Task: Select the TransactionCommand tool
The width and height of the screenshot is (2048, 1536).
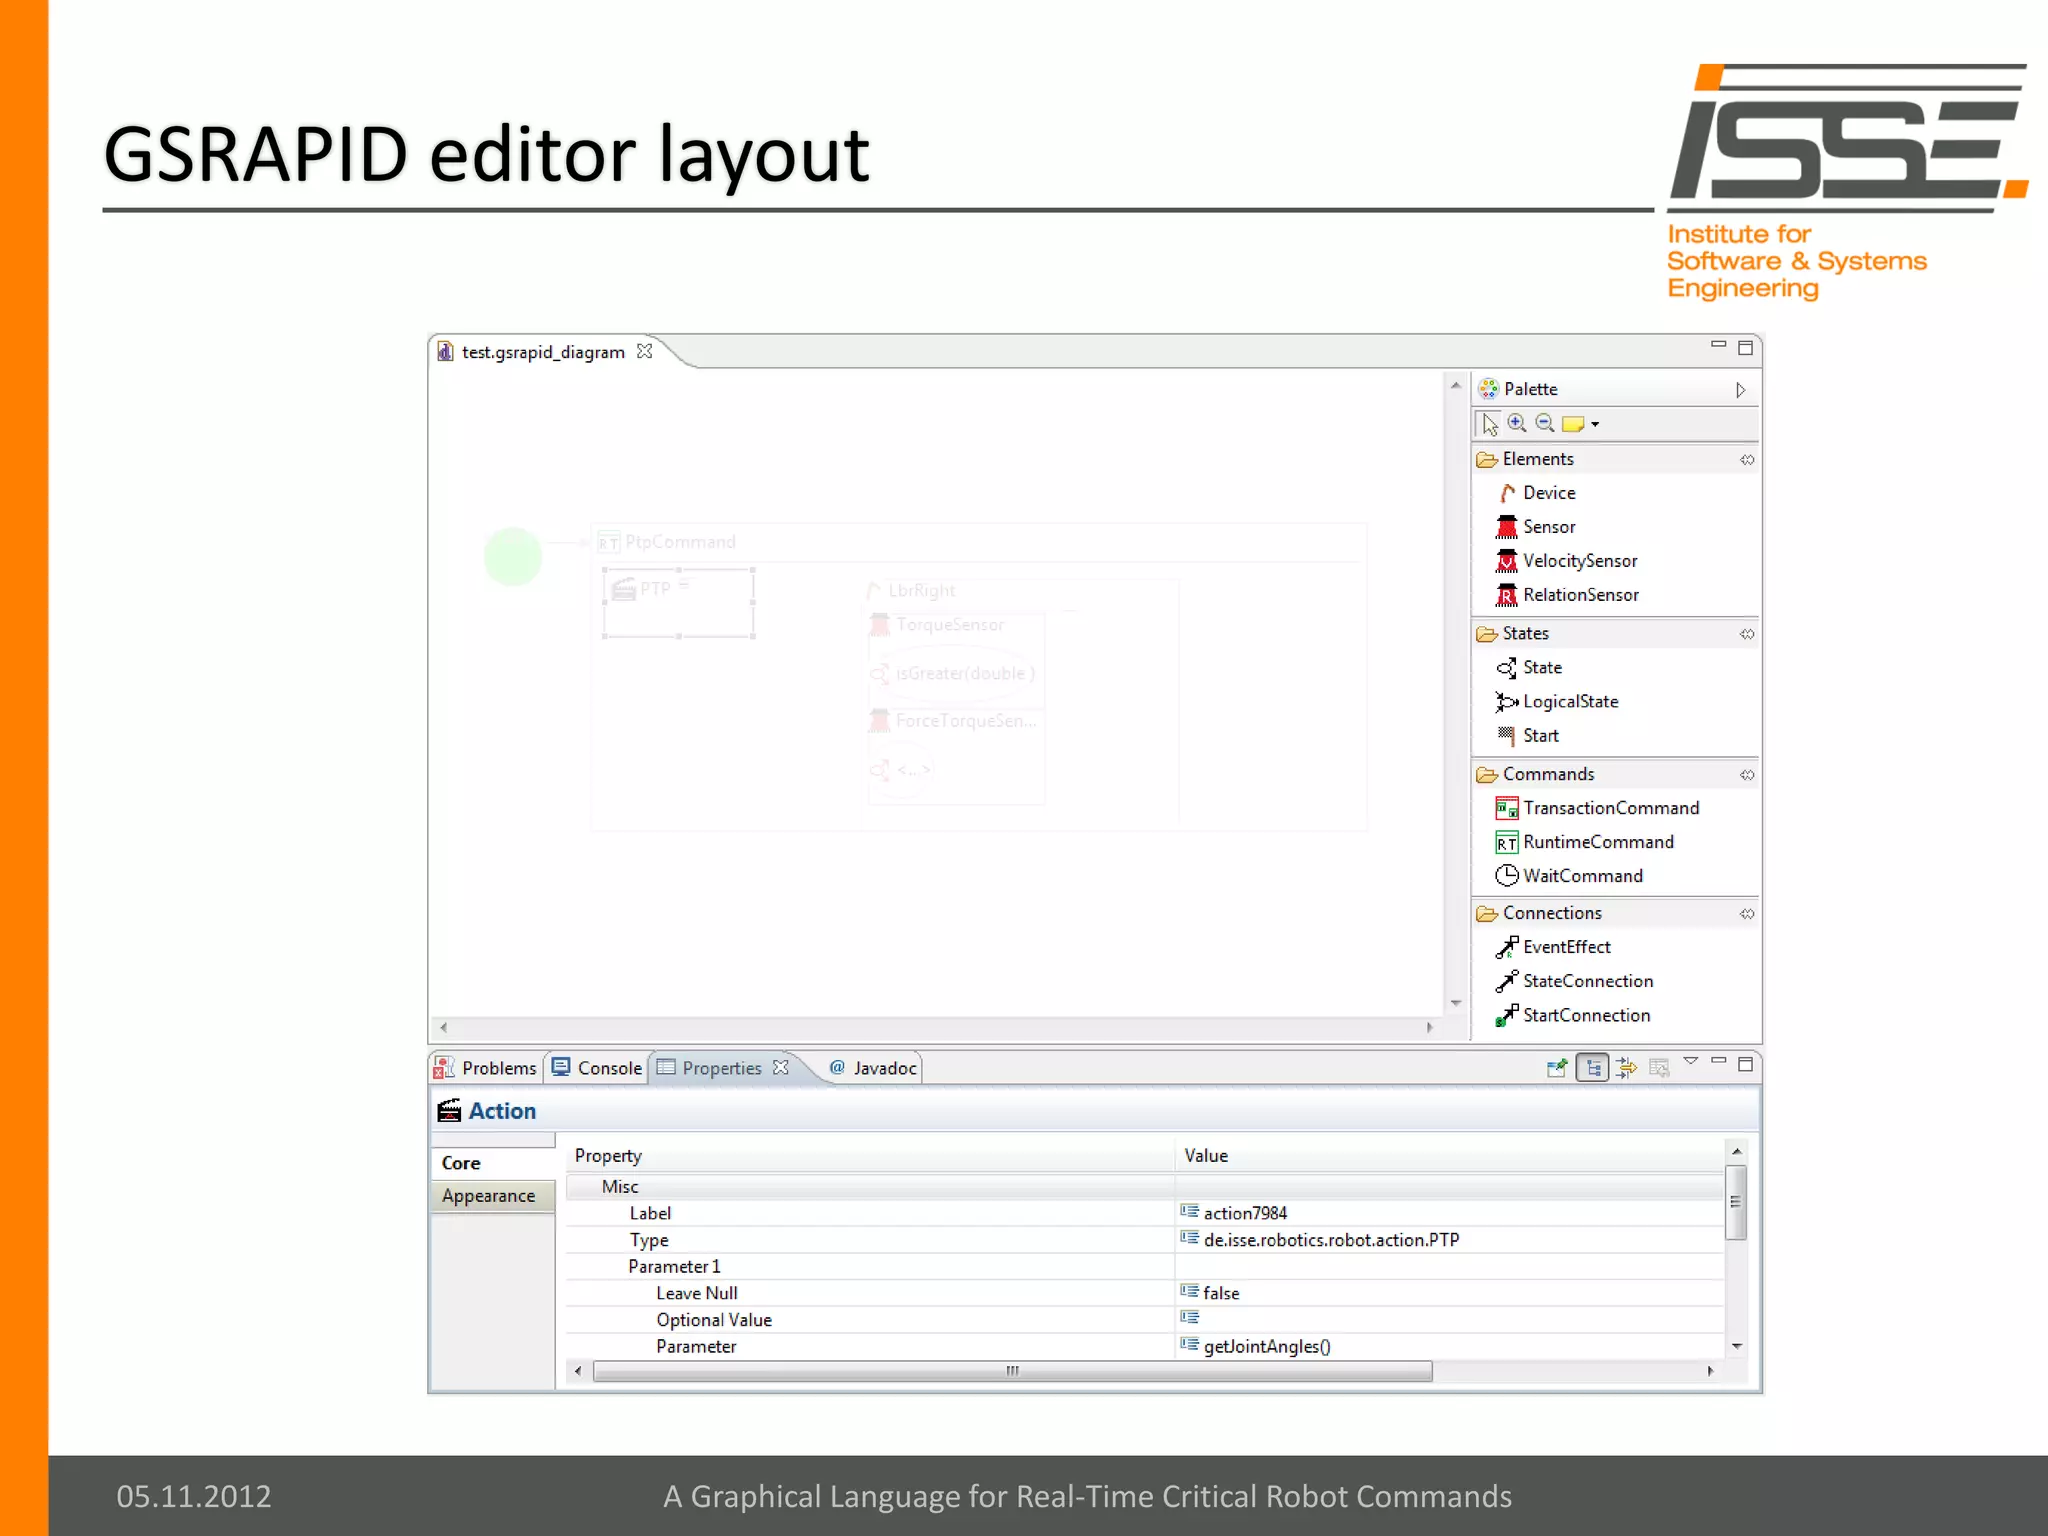Action: [1597, 808]
